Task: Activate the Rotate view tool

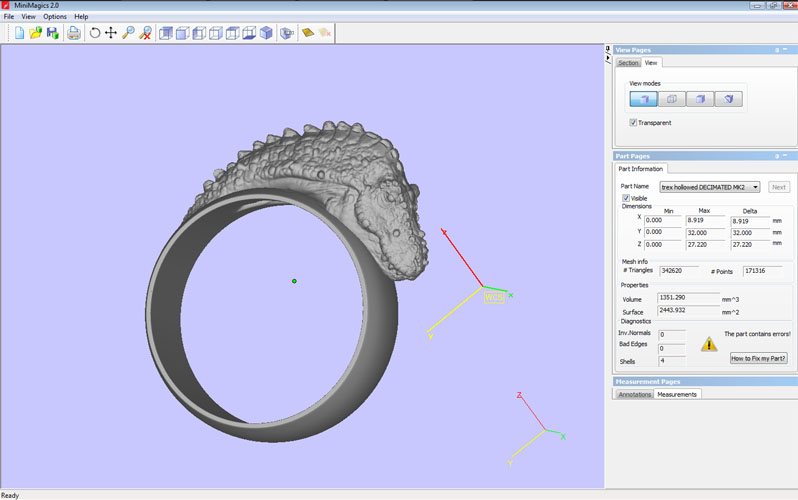Action: click(95, 33)
